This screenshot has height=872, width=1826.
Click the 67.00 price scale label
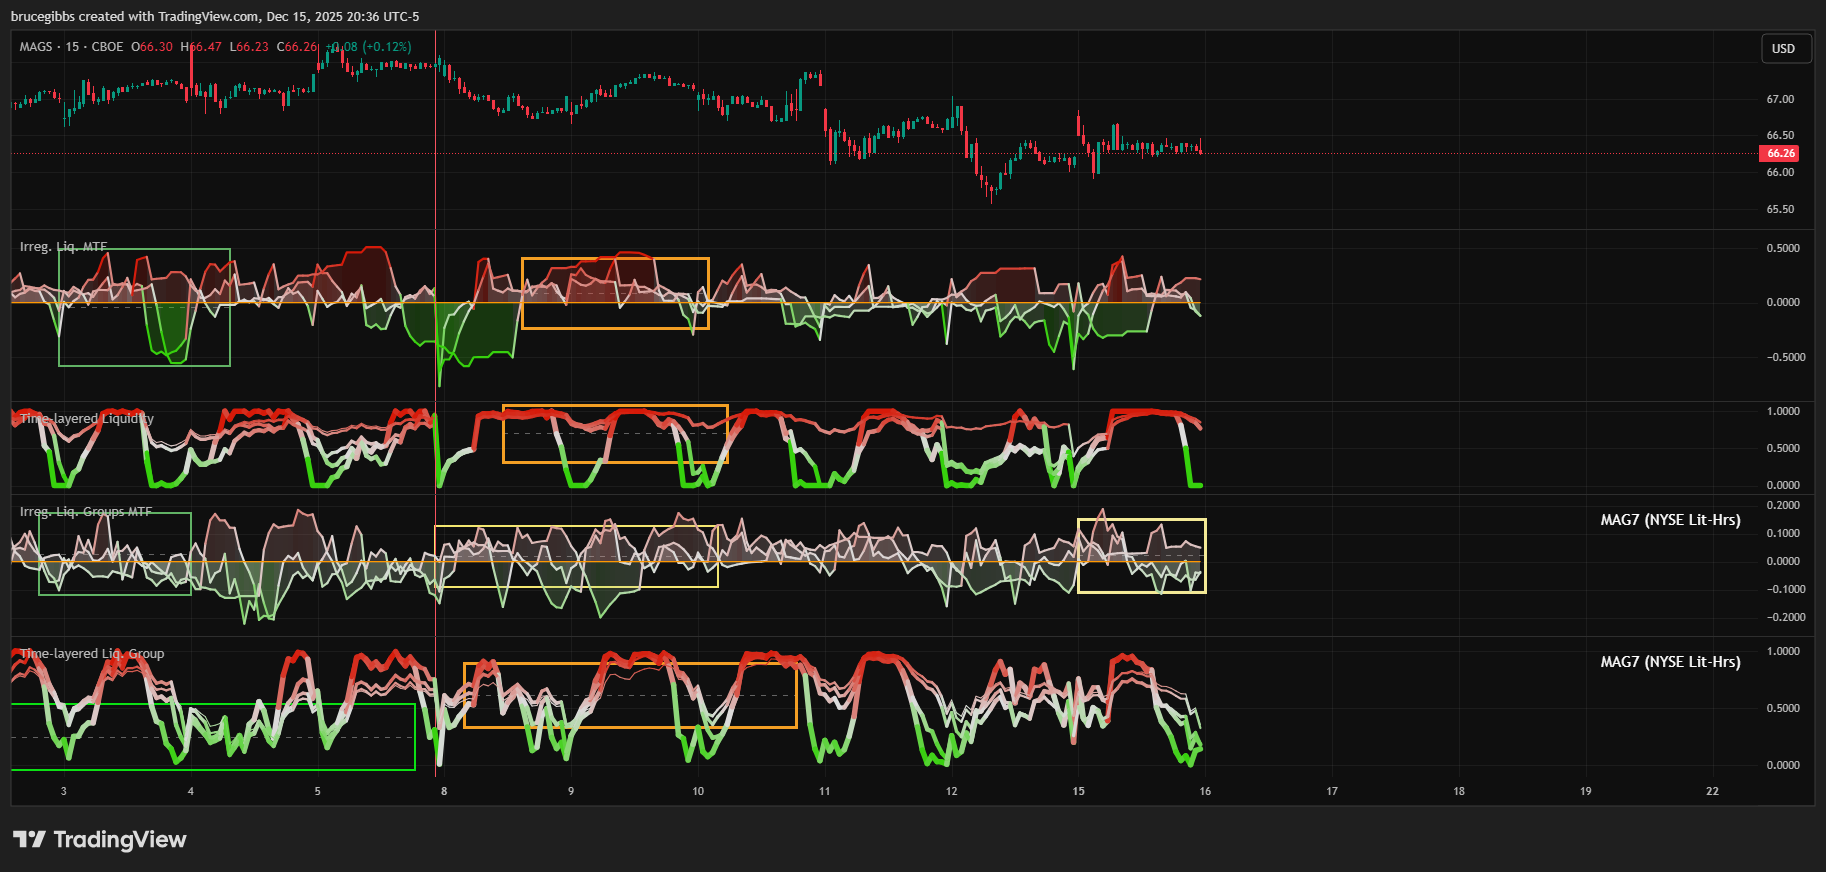point(1780,99)
